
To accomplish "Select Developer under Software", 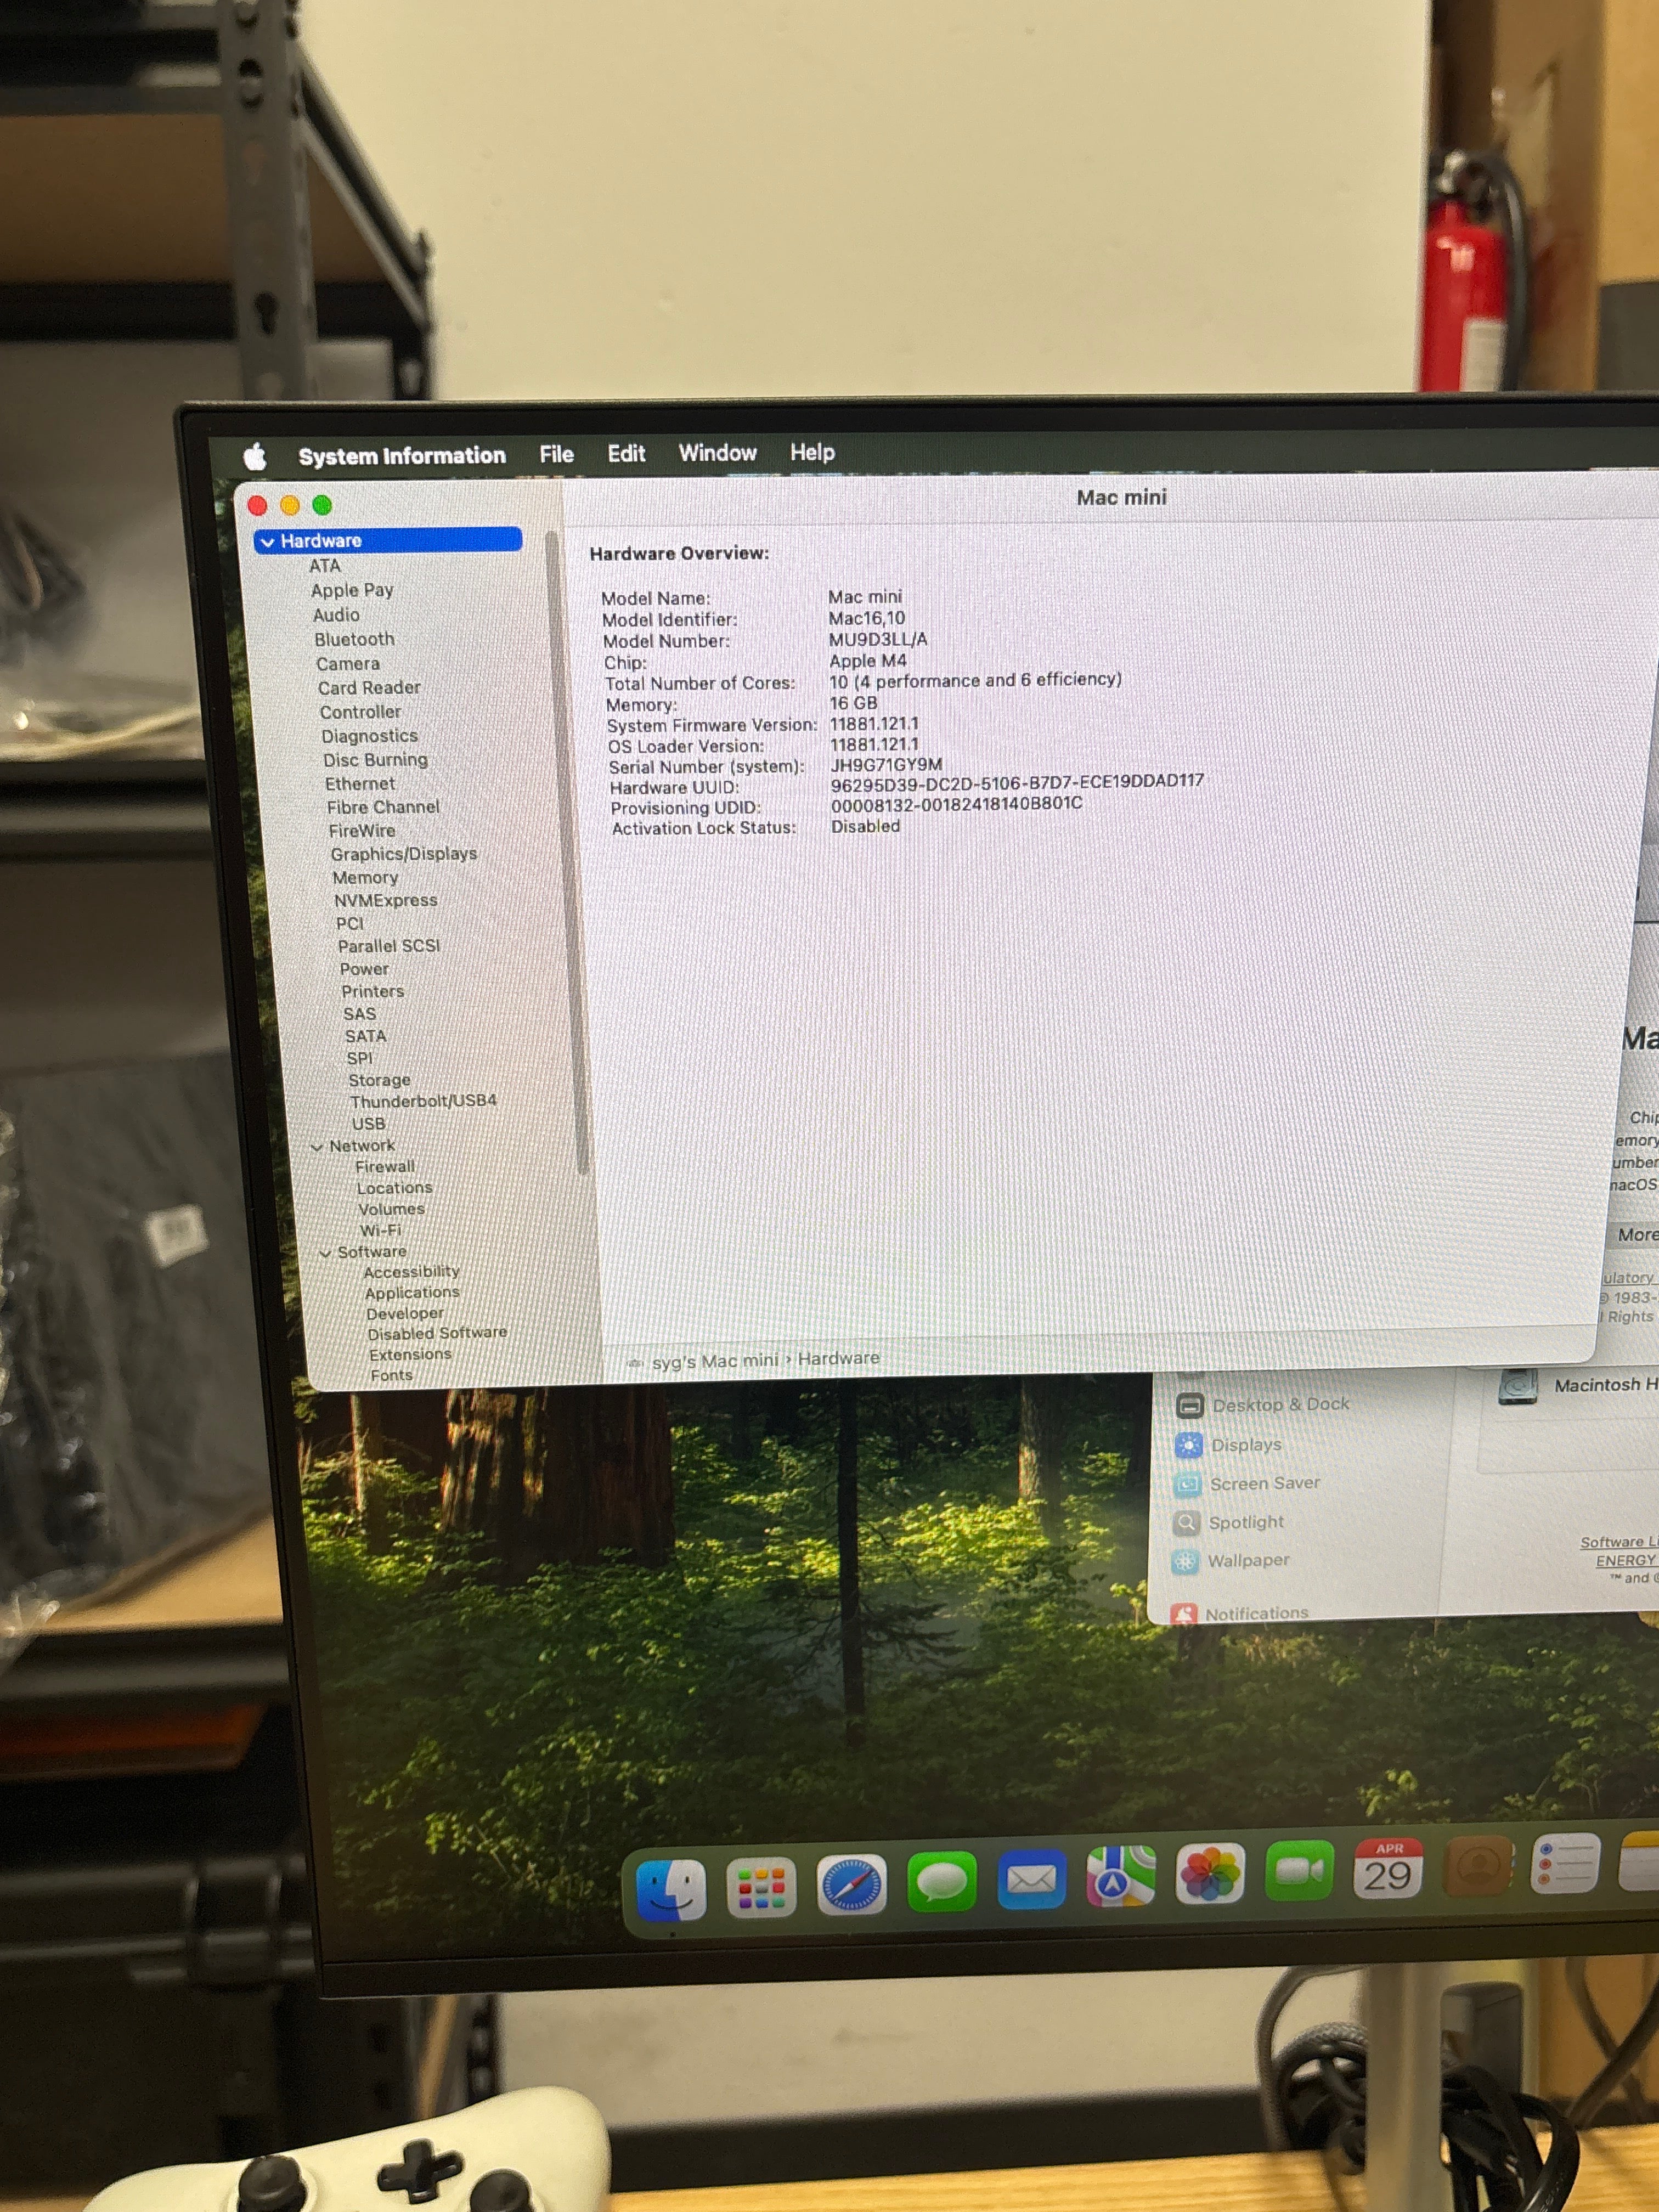I will pyautogui.click(x=405, y=1314).
